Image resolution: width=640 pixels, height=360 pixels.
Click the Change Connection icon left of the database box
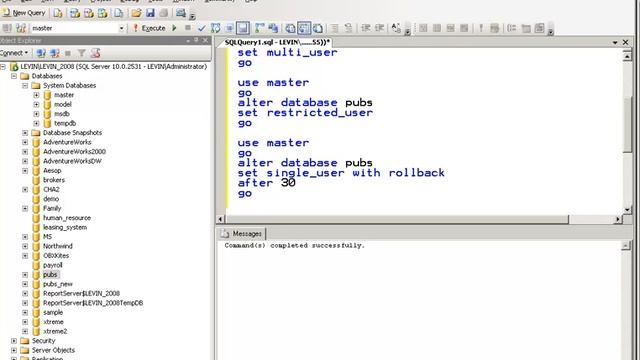click(20, 28)
